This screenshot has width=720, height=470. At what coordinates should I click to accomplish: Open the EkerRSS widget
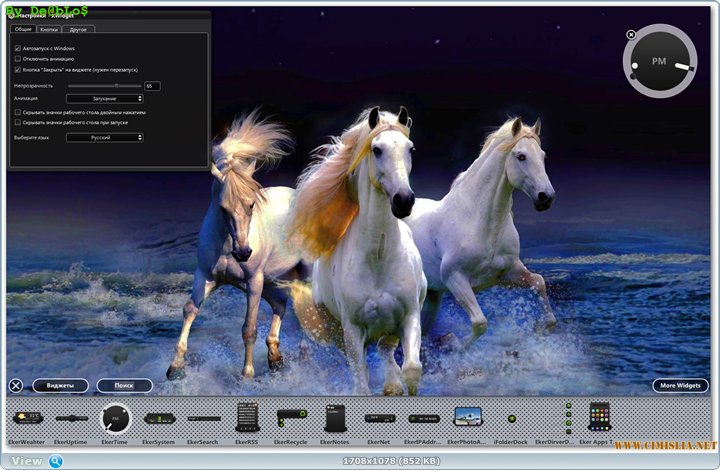[247, 417]
